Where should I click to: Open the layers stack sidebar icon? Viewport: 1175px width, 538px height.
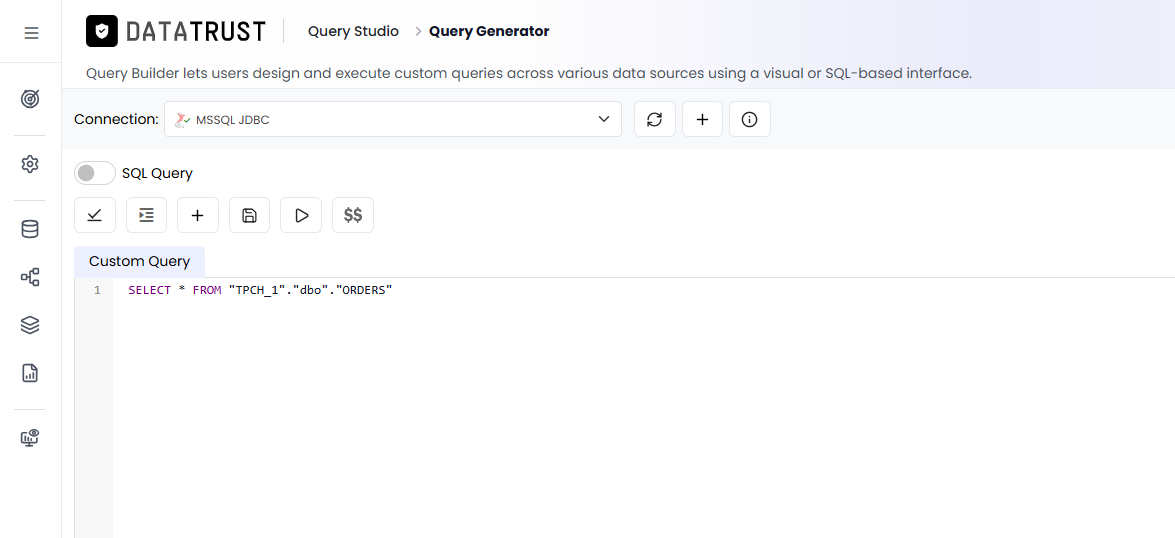pos(30,325)
